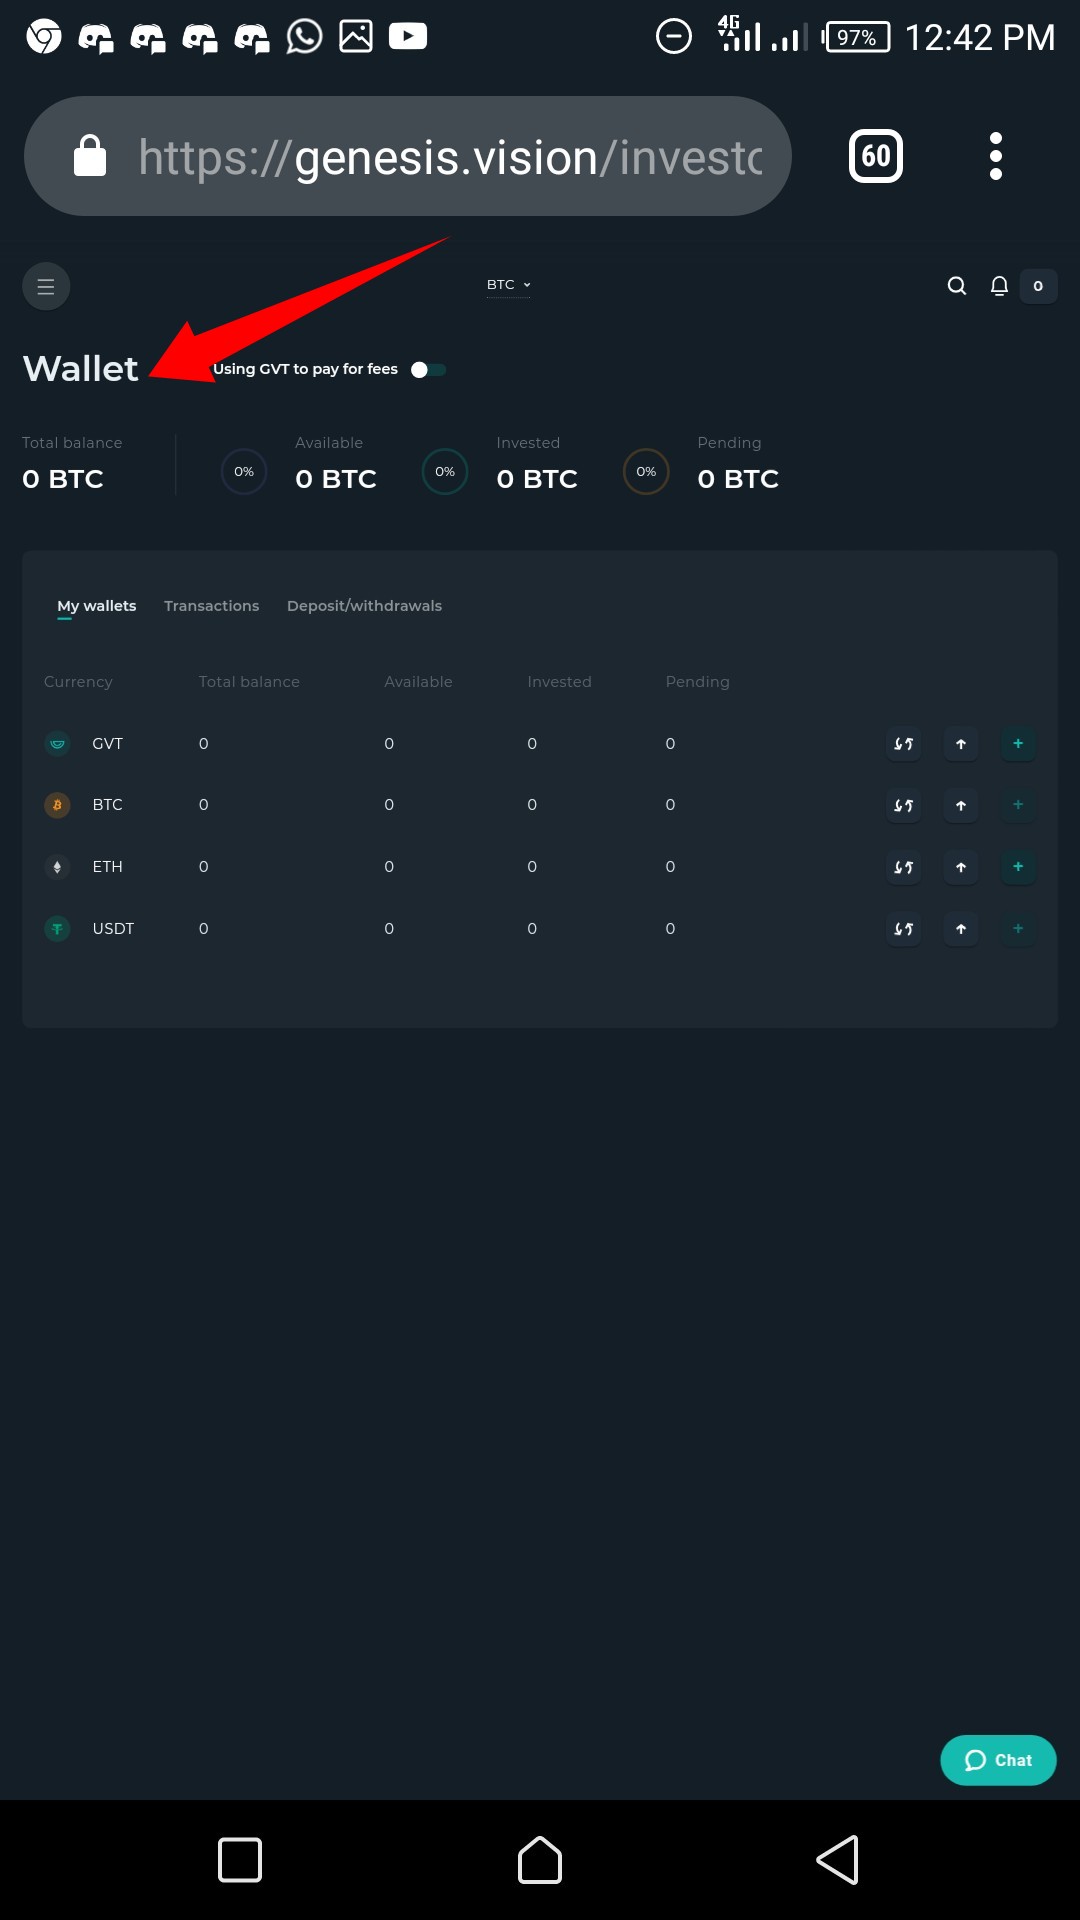Open the GVT wallet row label
The height and width of the screenshot is (1920, 1080).
click(x=107, y=744)
